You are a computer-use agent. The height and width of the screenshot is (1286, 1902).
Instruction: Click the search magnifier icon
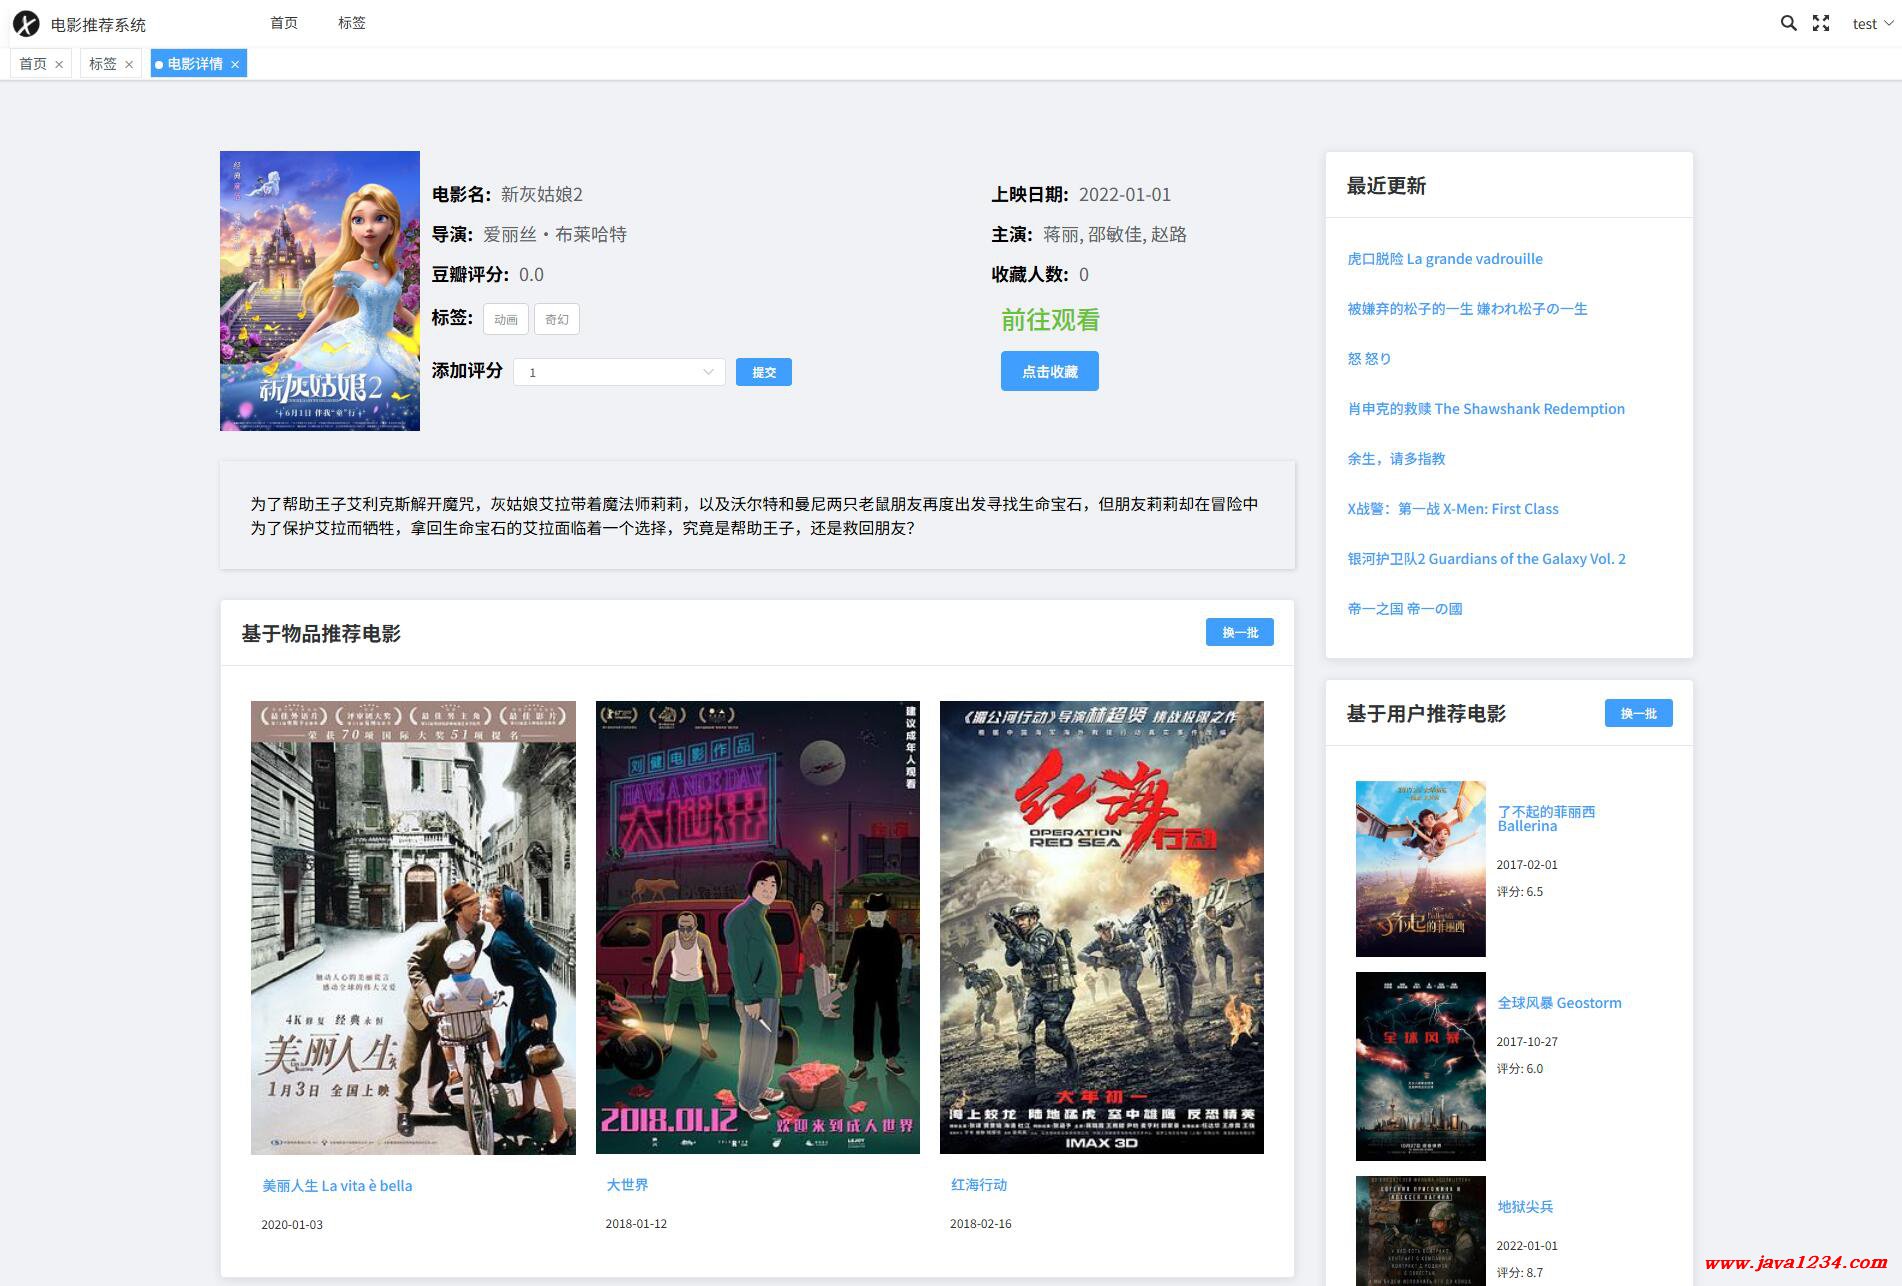point(1788,23)
